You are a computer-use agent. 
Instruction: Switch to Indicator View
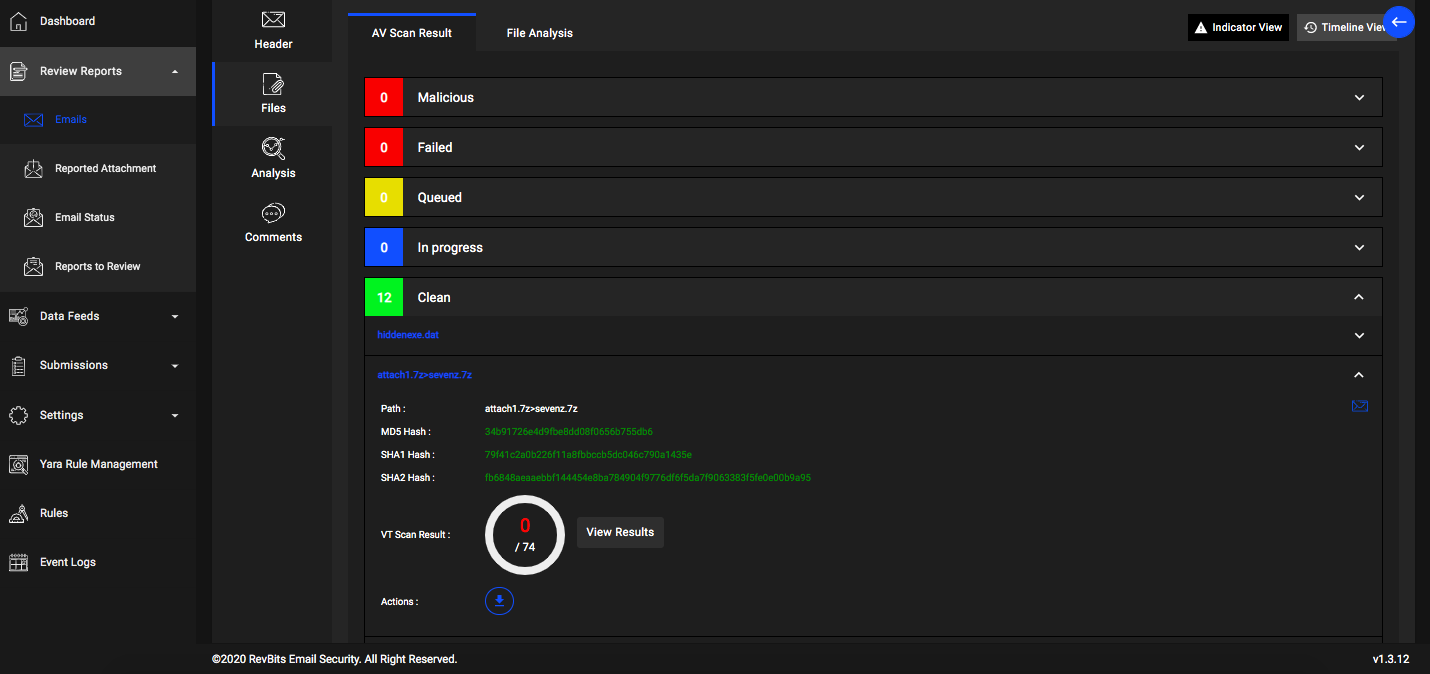coord(1238,28)
